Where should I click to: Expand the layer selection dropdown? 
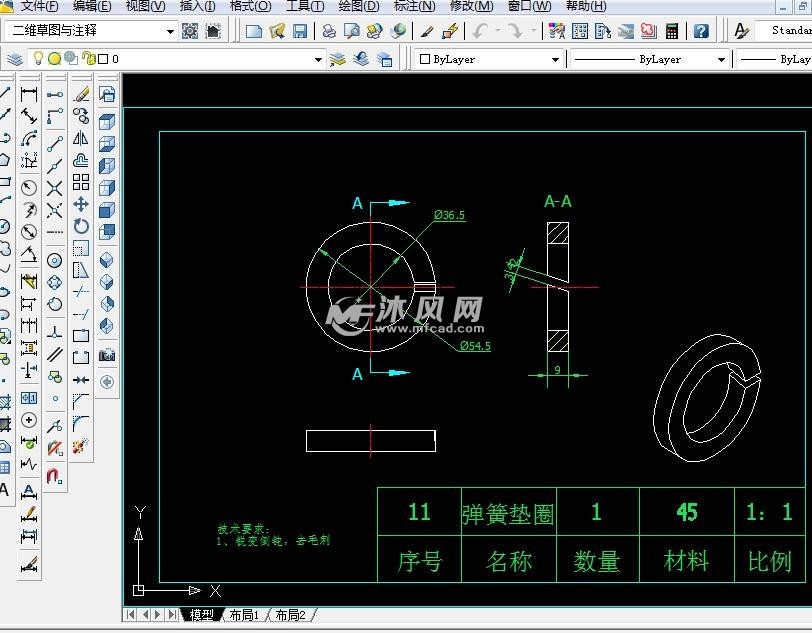point(319,59)
